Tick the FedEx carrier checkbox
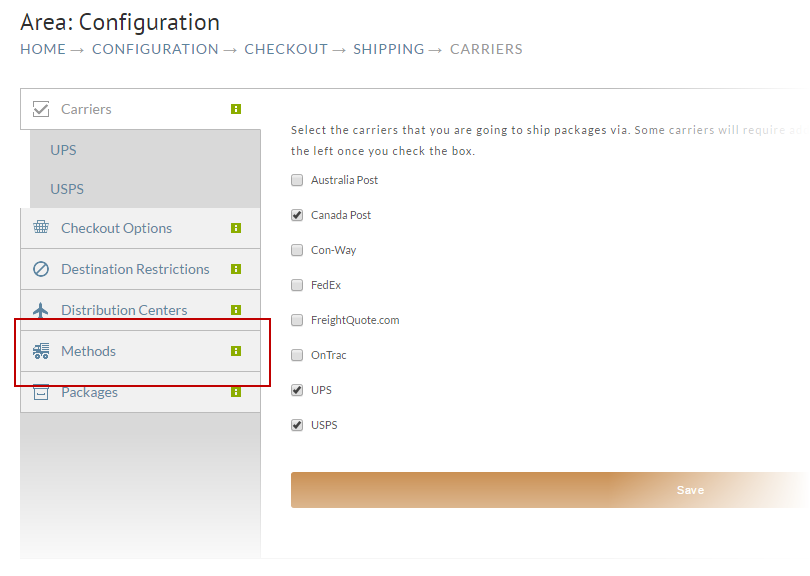This screenshot has height=576, width=810. pyautogui.click(x=297, y=285)
